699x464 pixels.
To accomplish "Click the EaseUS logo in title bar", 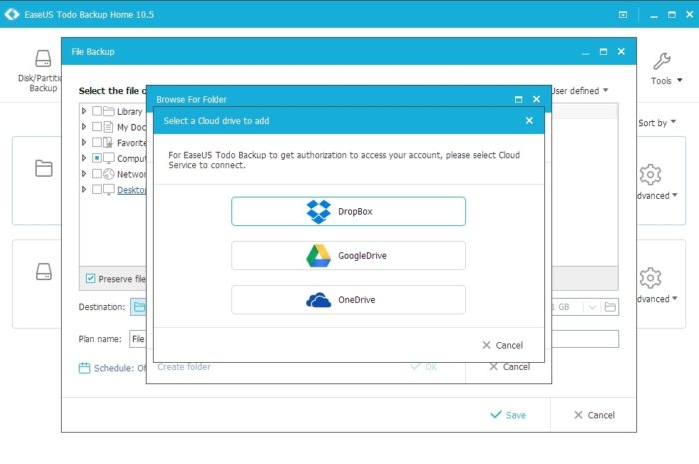I will (x=12, y=14).
